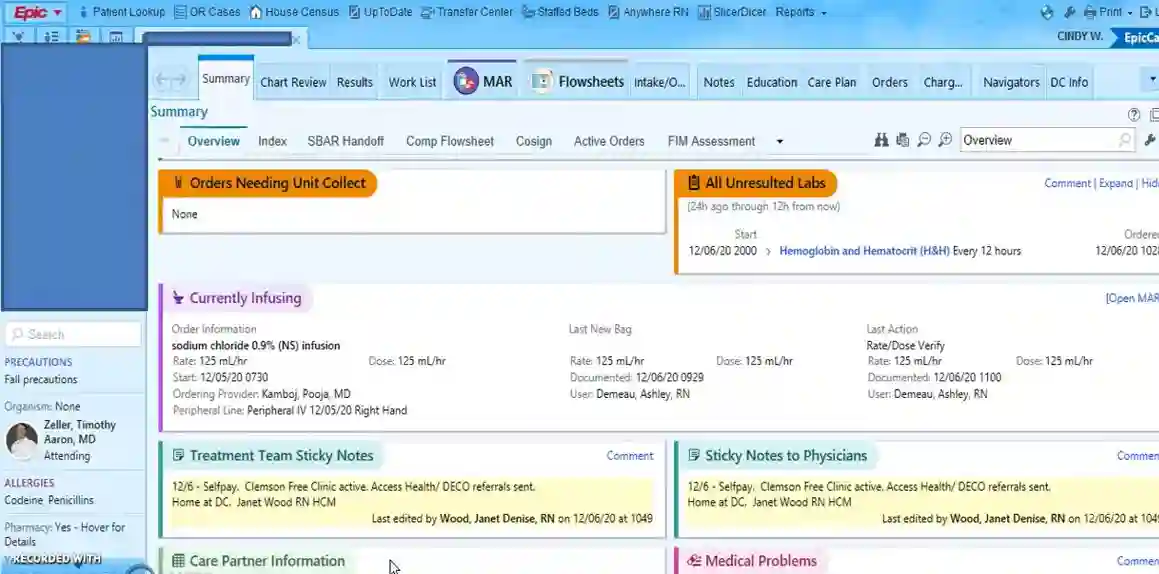The width and height of the screenshot is (1159, 574).
Task: Open Staffed Beds
Action: (x=560, y=12)
